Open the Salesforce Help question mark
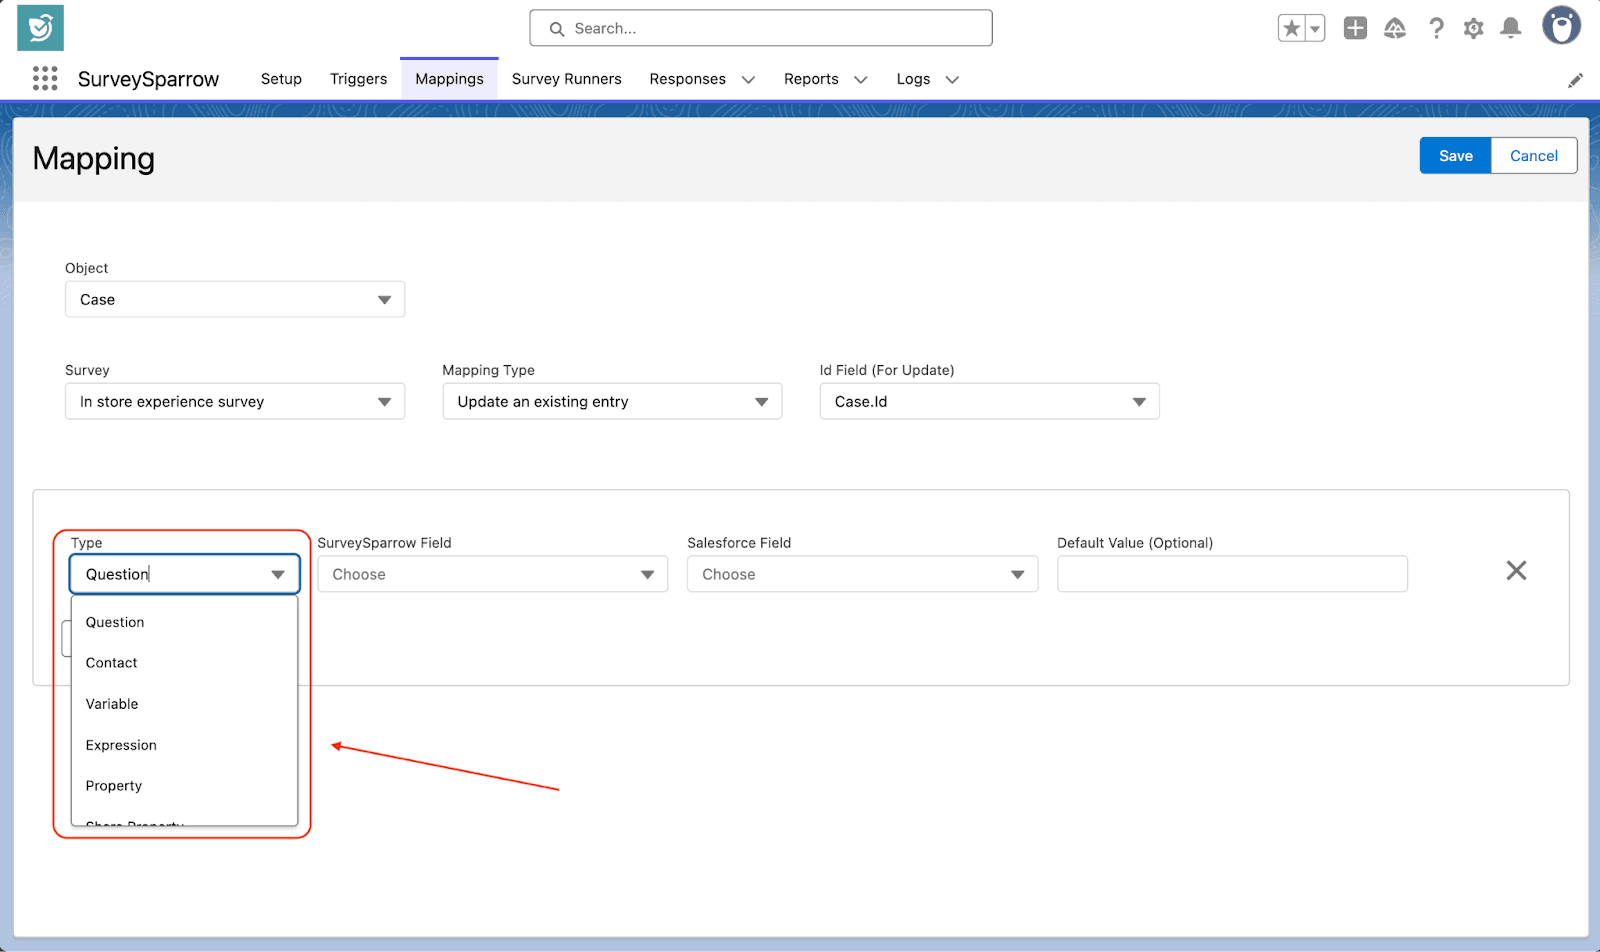The image size is (1600, 952). (x=1436, y=28)
